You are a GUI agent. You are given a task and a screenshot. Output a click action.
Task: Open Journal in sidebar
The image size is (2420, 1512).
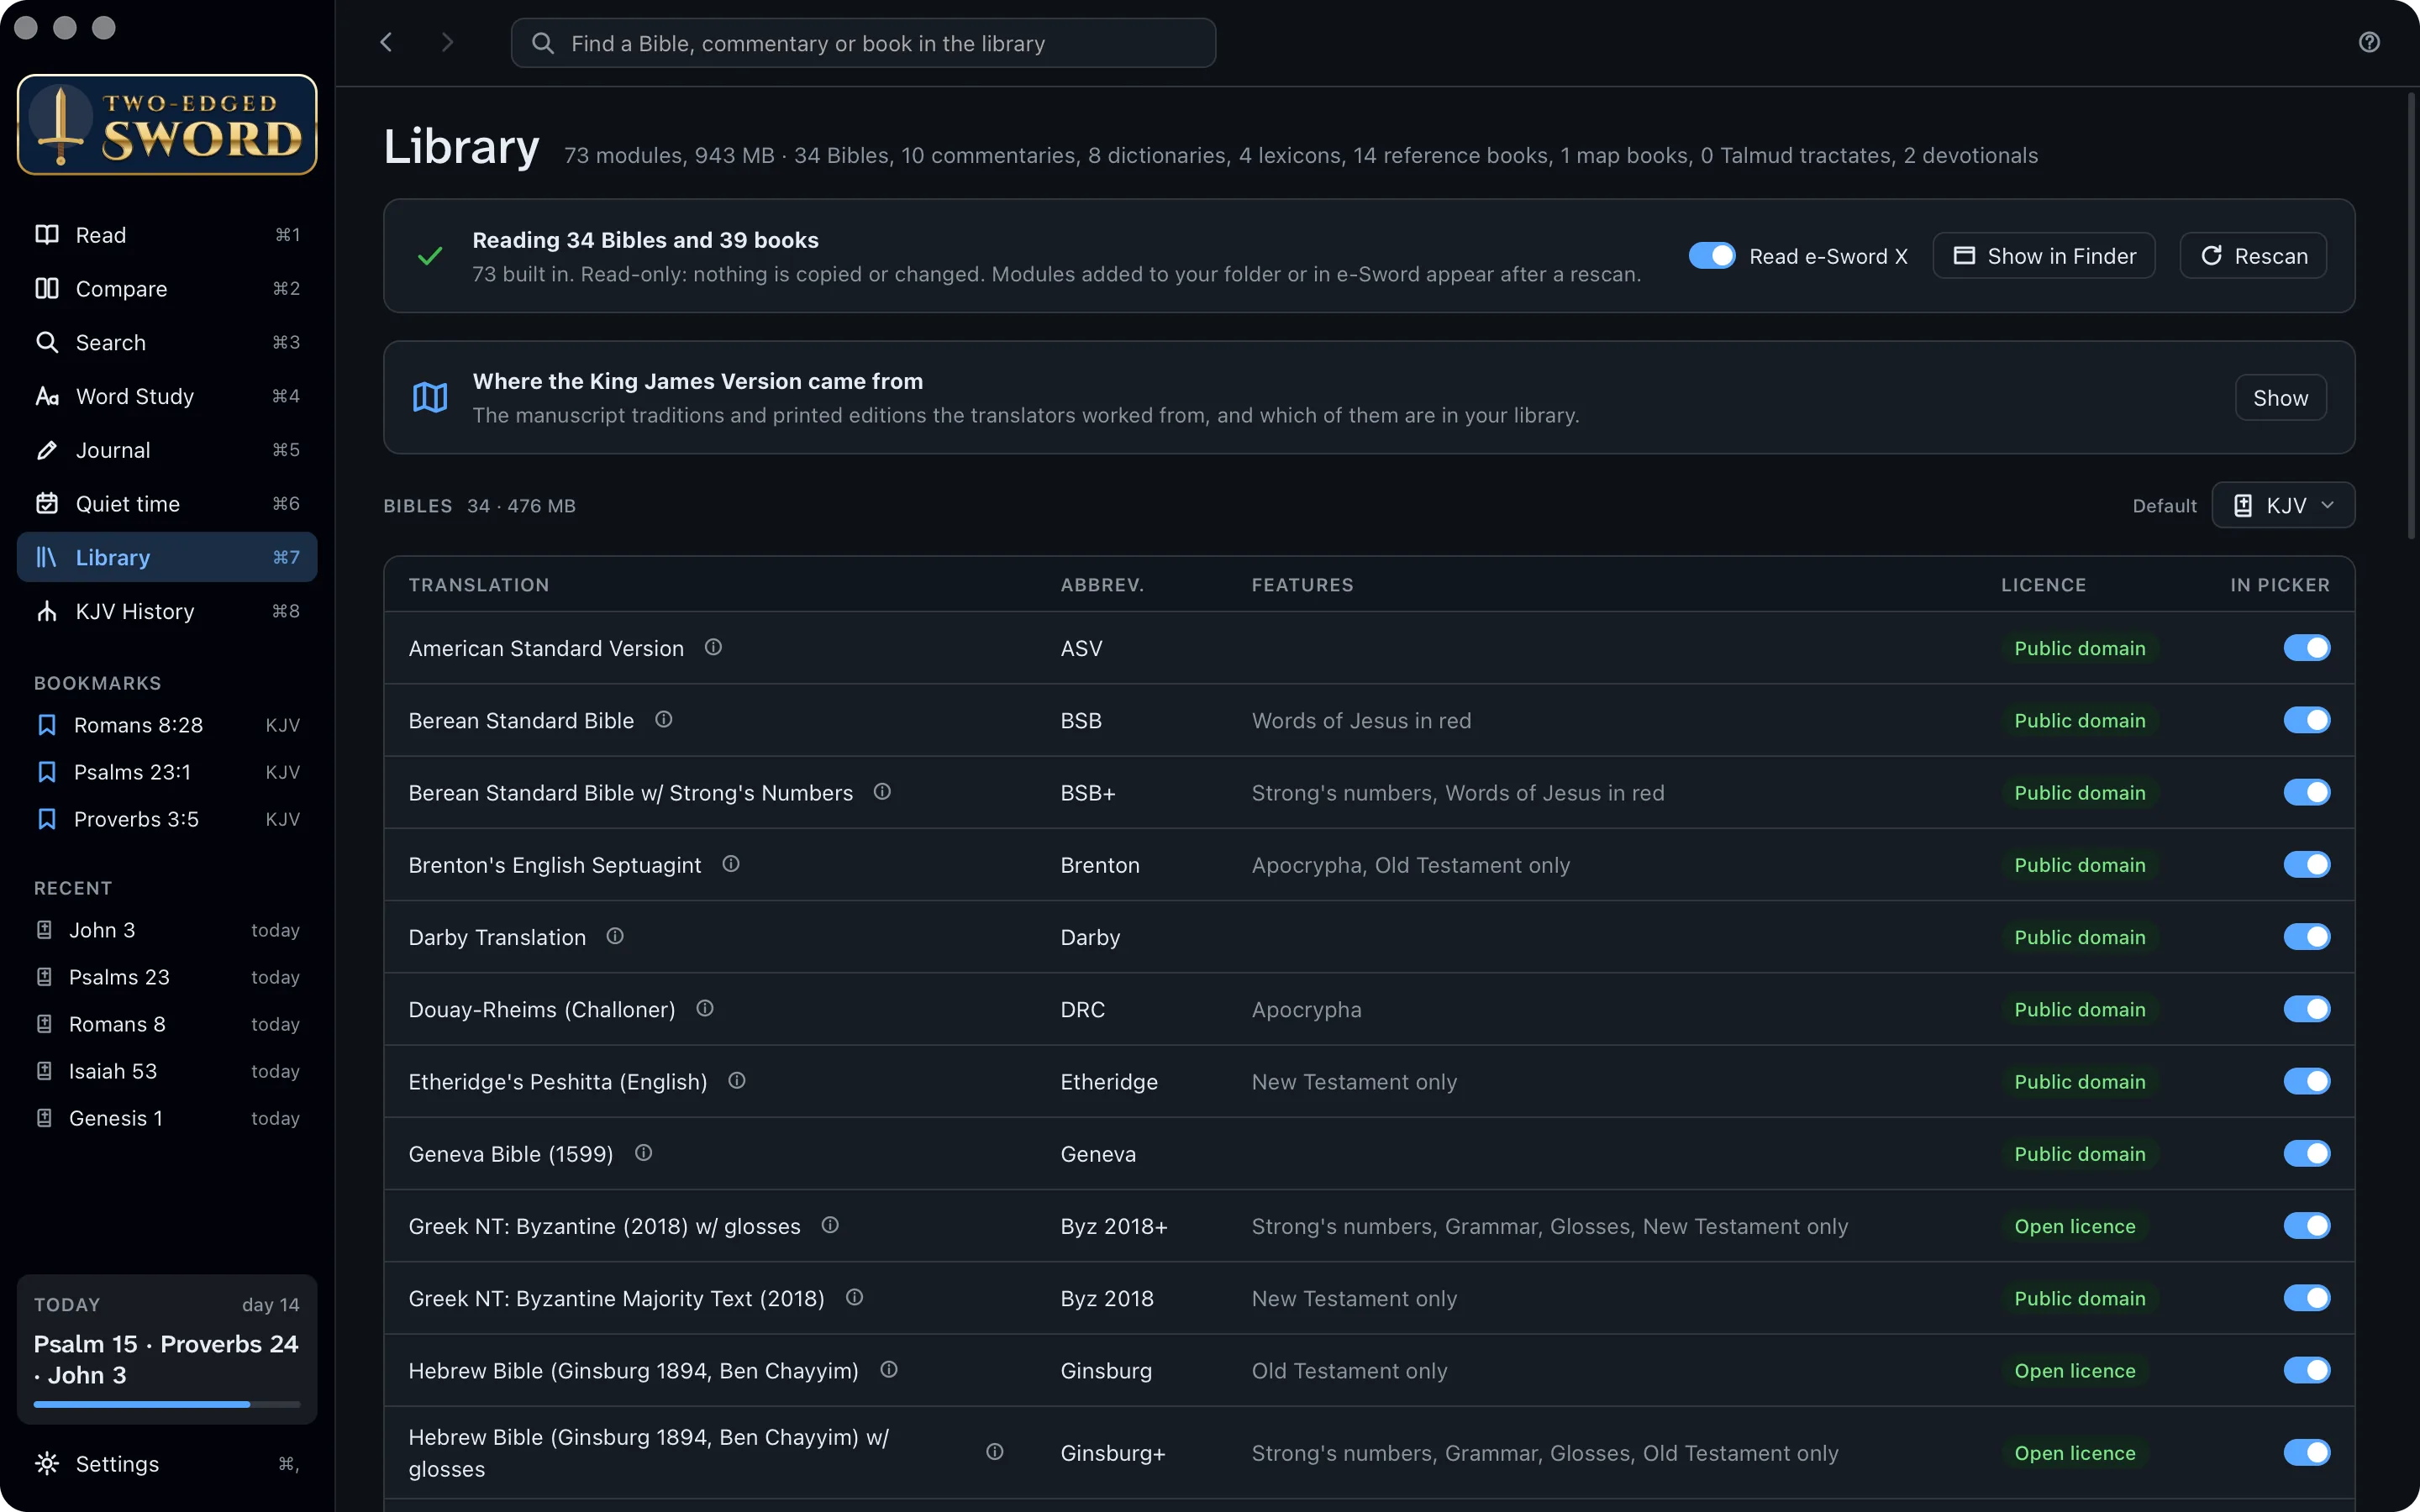[x=167, y=450]
